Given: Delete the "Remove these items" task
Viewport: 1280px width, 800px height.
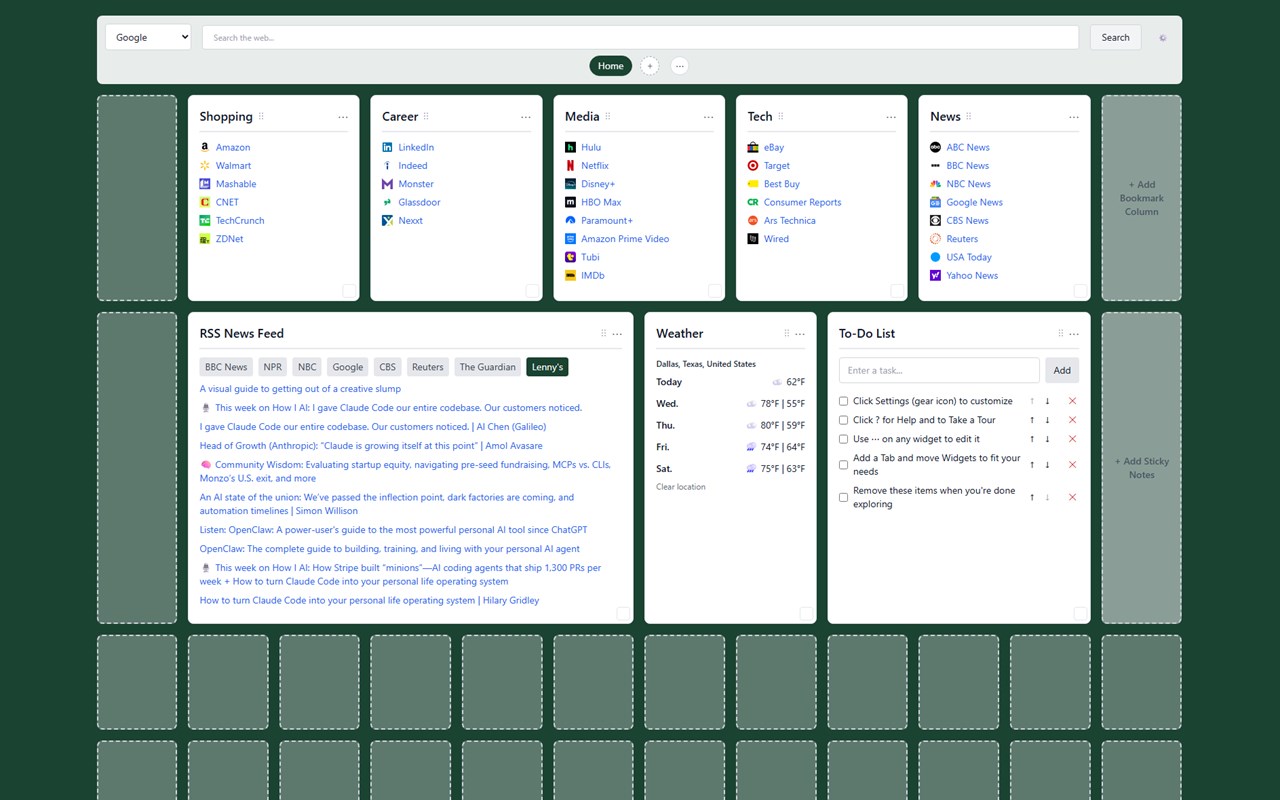Looking at the screenshot, I should tap(1072, 497).
